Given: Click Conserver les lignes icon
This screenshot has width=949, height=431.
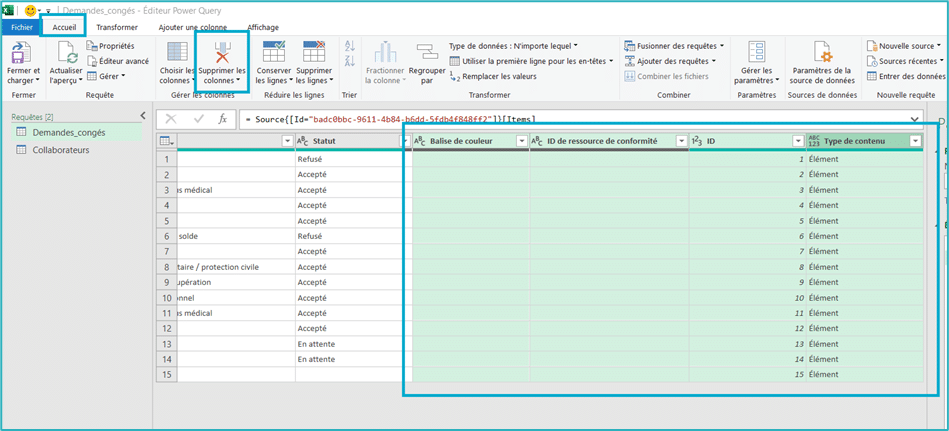Looking at the screenshot, I should [x=274, y=53].
